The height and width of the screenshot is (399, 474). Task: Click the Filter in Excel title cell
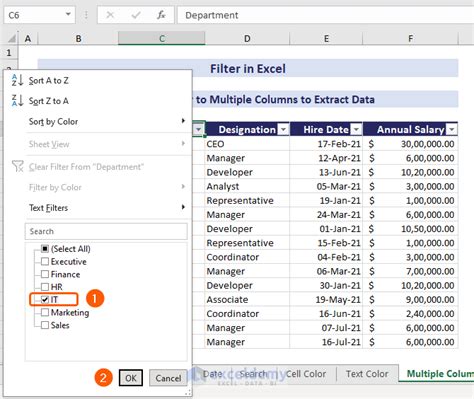click(248, 69)
